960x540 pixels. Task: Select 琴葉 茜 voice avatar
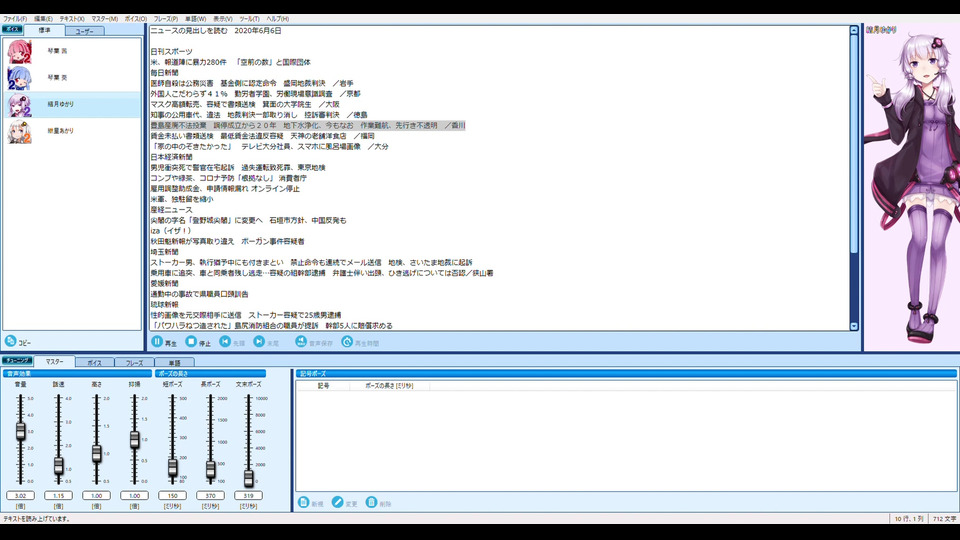coord(19,51)
